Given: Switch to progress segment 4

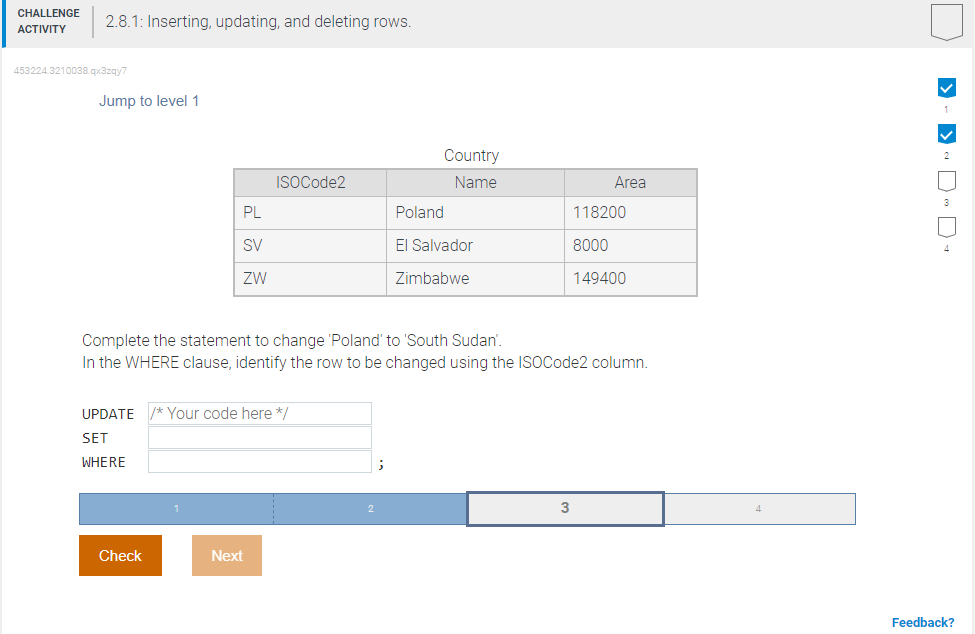Looking at the screenshot, I should (x=759, y=509).
